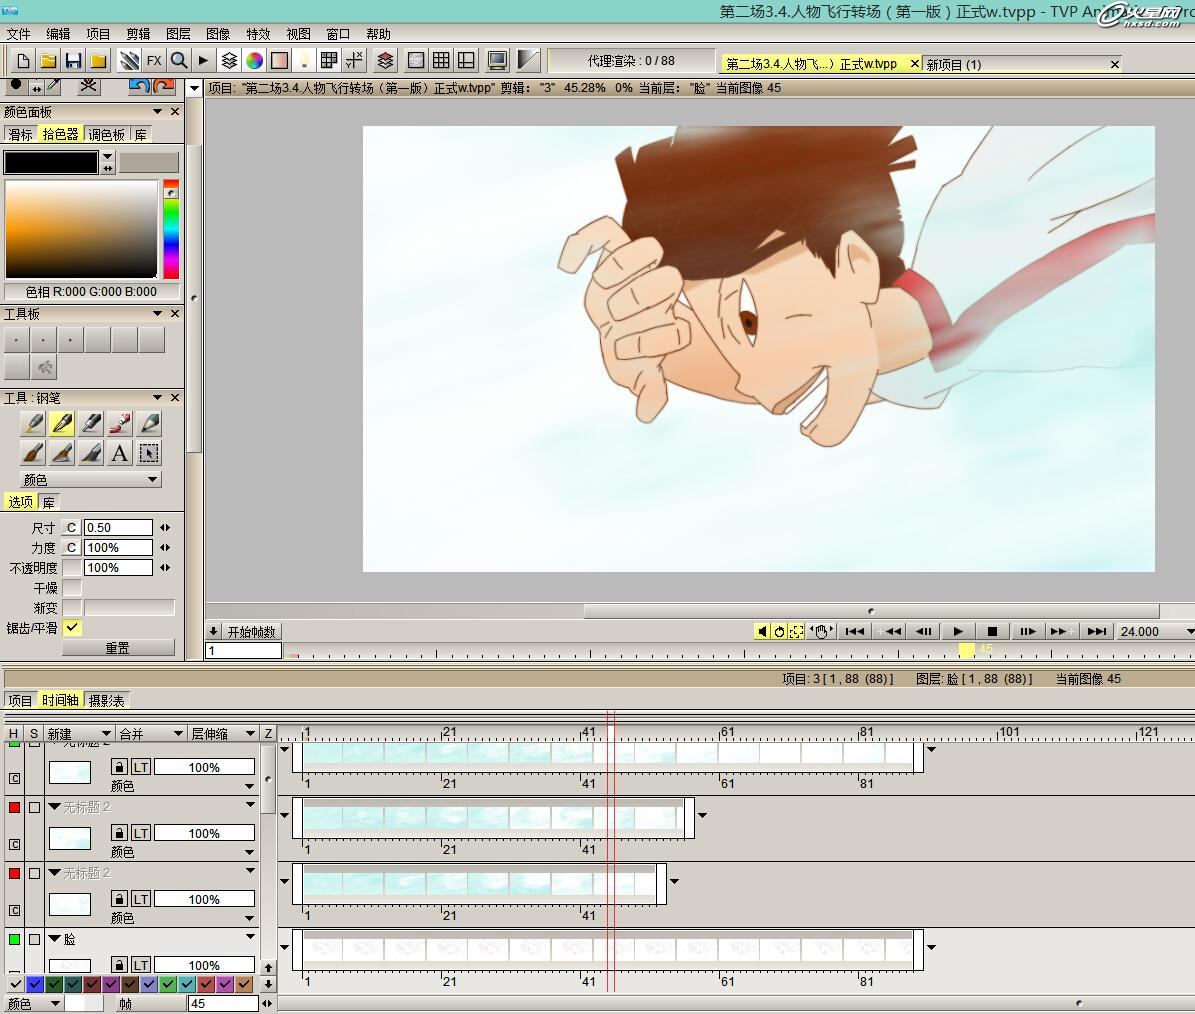
Task: Open the 新建 layer dropdown
Action: (78, 734)
